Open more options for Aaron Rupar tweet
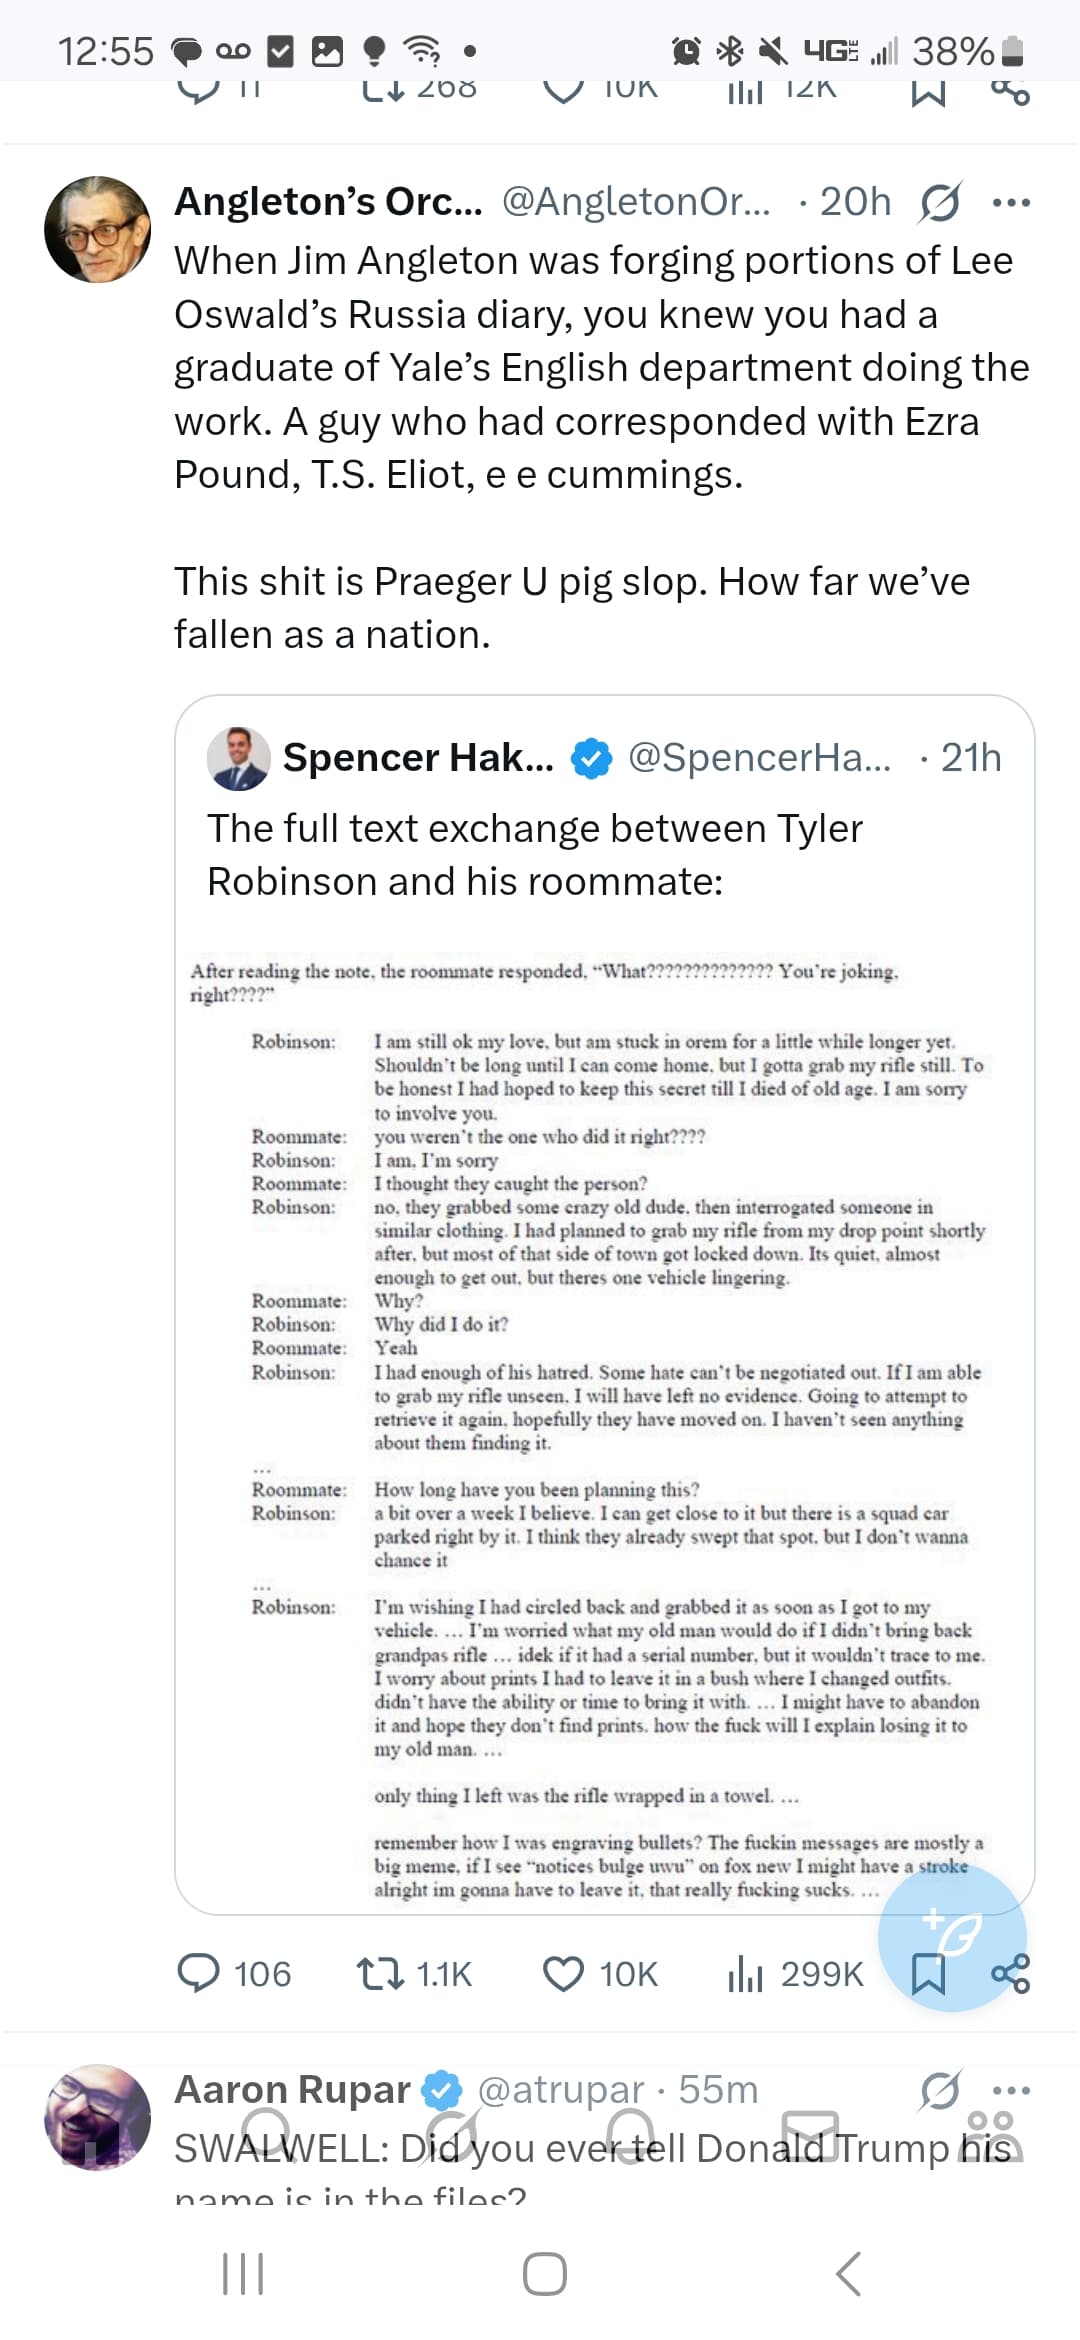This screenshot has width=1080, height=2340. [x=1011, y=2090]
